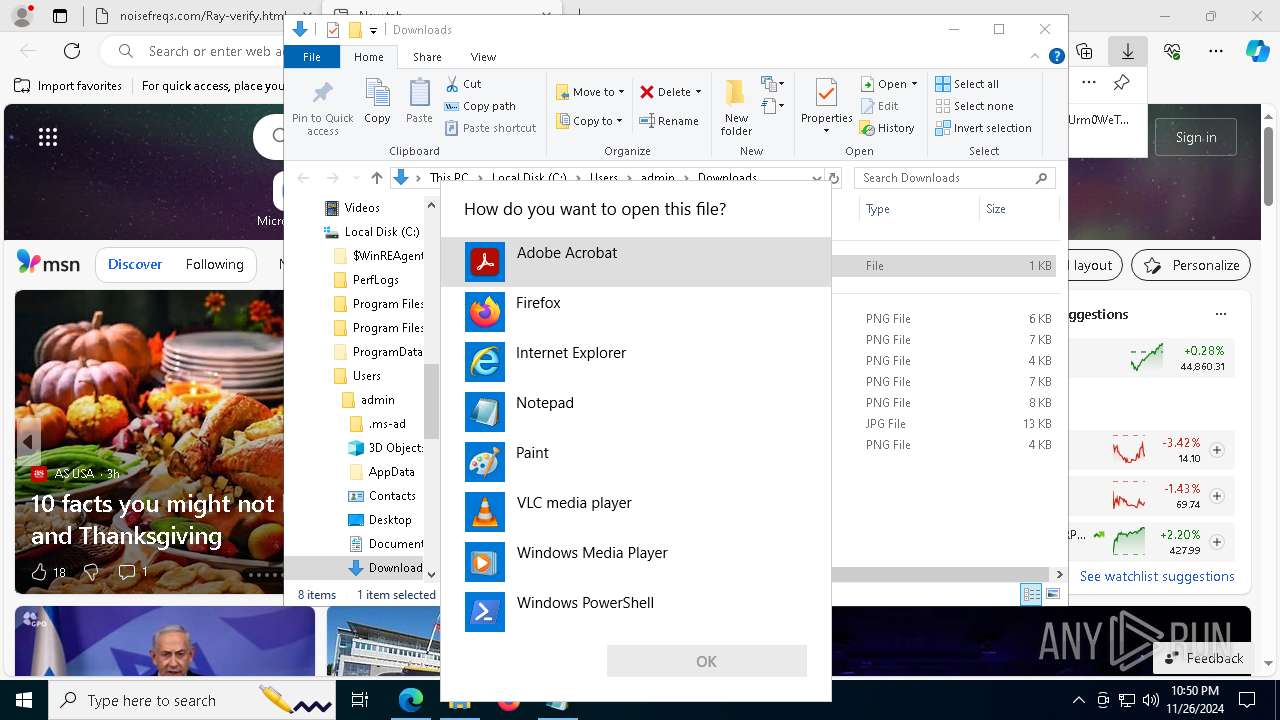Click Invert selection

(x=984, y=128)
